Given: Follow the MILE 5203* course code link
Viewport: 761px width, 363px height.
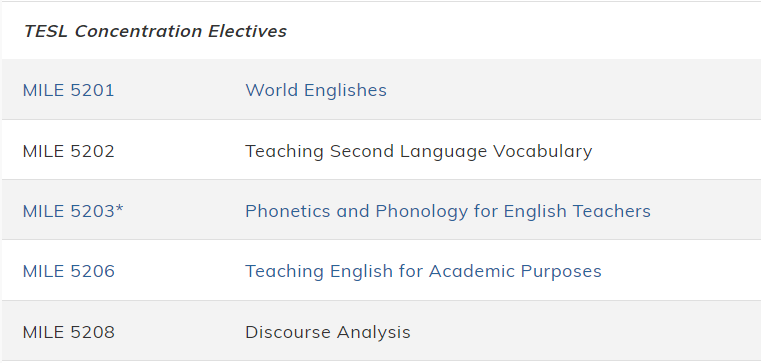Looking at the screenshot, I should click(73, 211).
